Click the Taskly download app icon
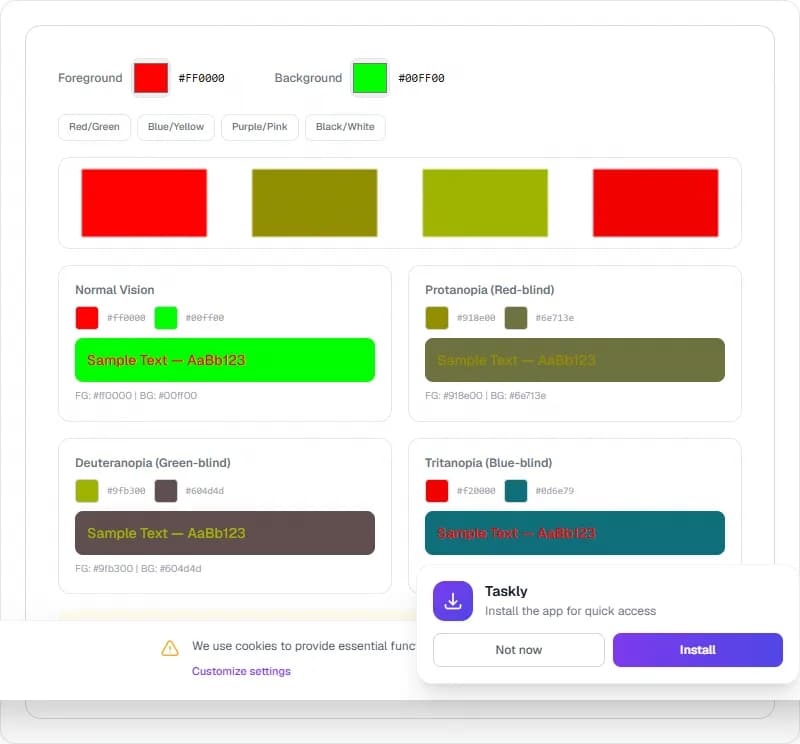 pos(453,601)
